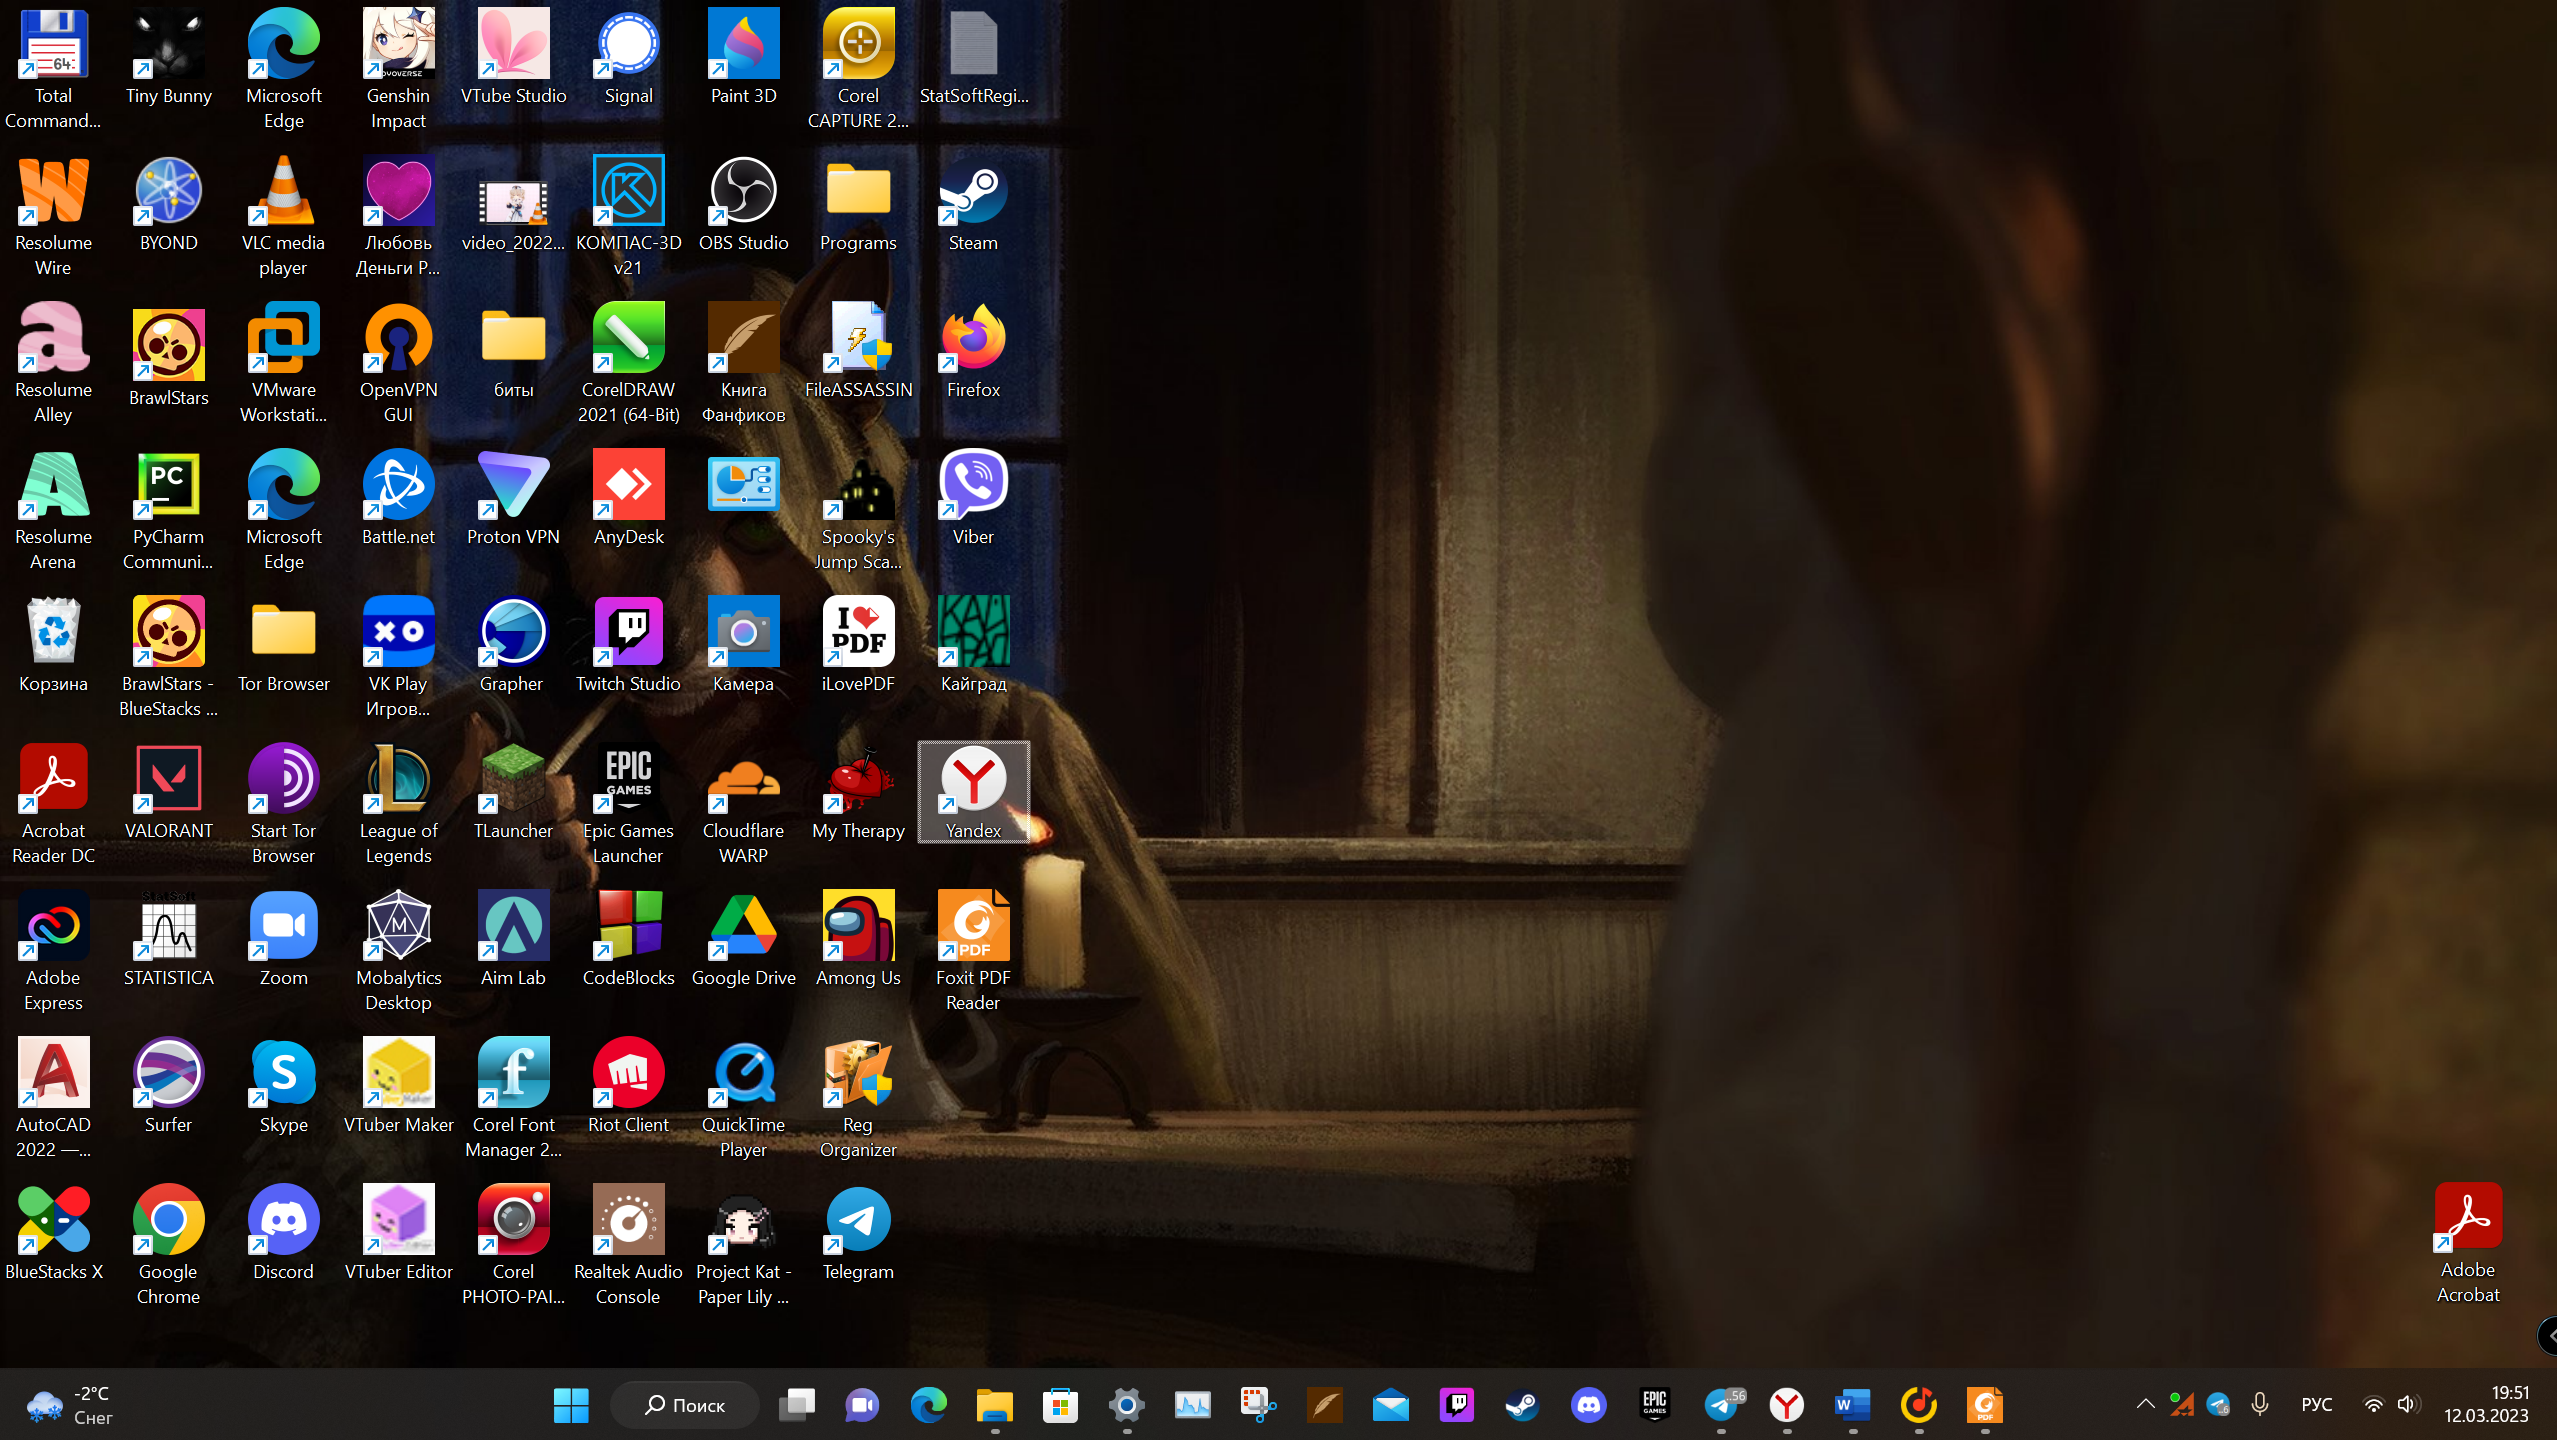
Task: Select the StatSoftRegi file icon
Action: [973, 56]
